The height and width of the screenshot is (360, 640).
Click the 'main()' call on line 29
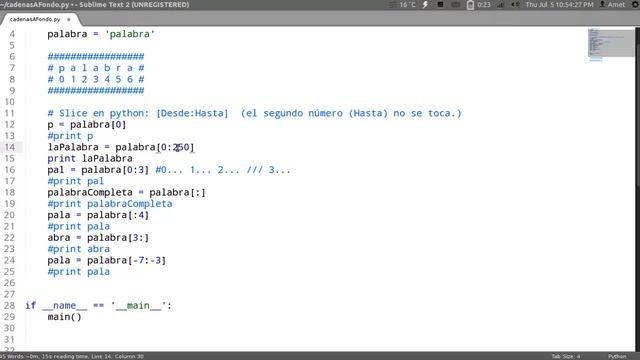point(64,317)
